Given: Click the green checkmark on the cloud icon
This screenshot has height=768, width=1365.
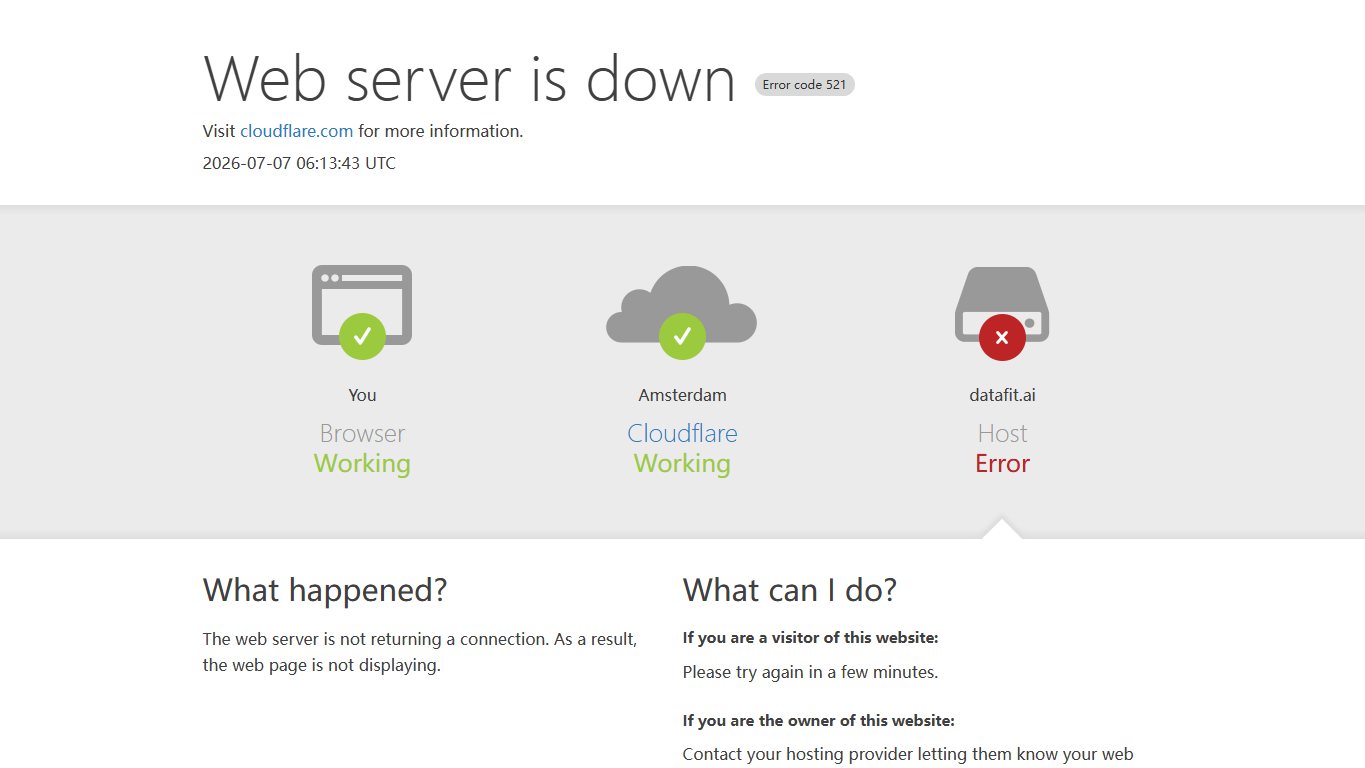Looking at the screenshot, I should click(x=682, y=337).
